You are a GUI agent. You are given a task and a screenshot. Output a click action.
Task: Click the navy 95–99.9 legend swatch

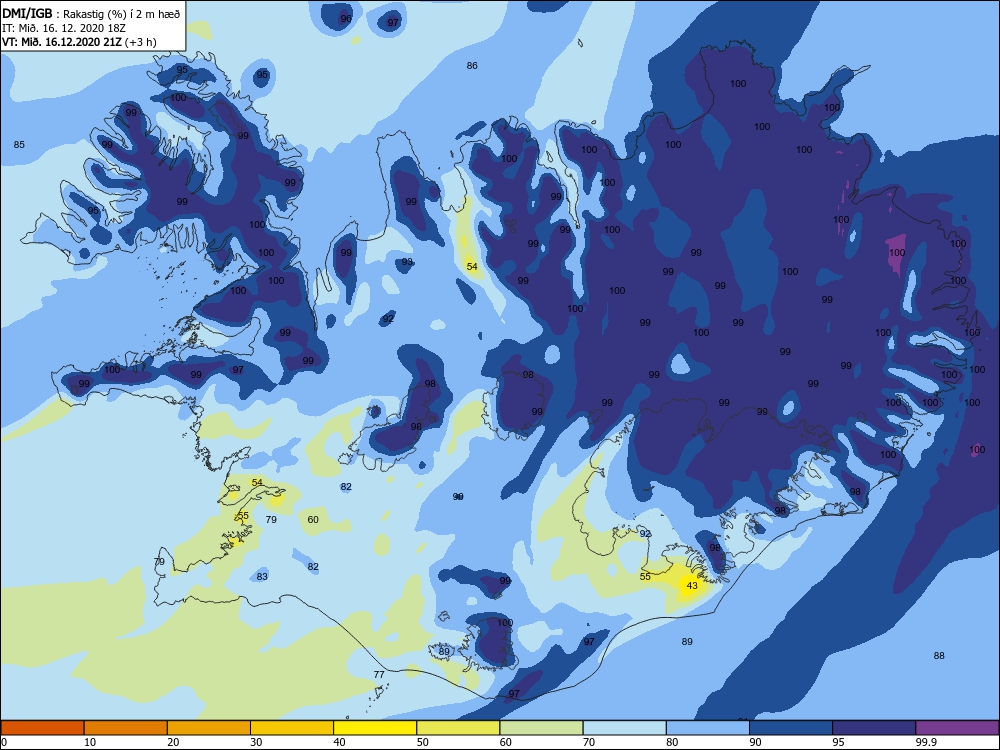click(874, 728)
